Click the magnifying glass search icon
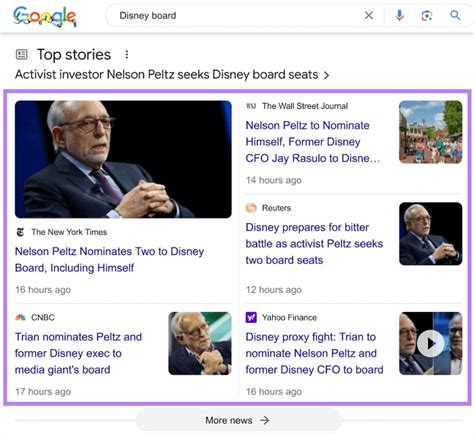474x433 pixels. [455, 15]
